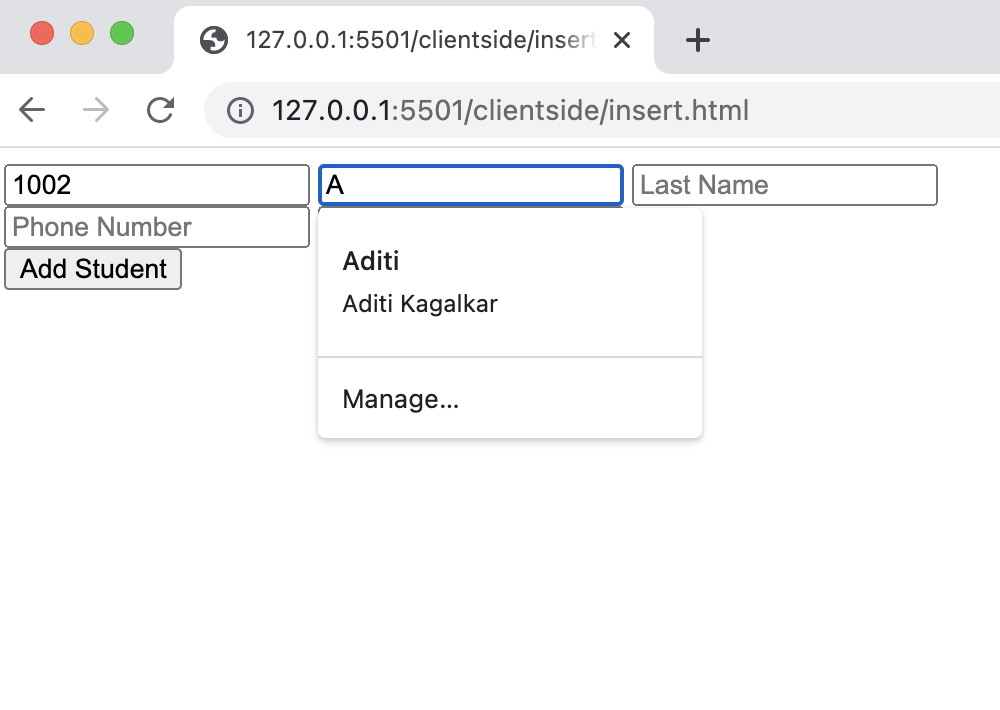Click the Aditi header in the suggestion popup
Screen dimensions: 1000x710
click(370, 261)
